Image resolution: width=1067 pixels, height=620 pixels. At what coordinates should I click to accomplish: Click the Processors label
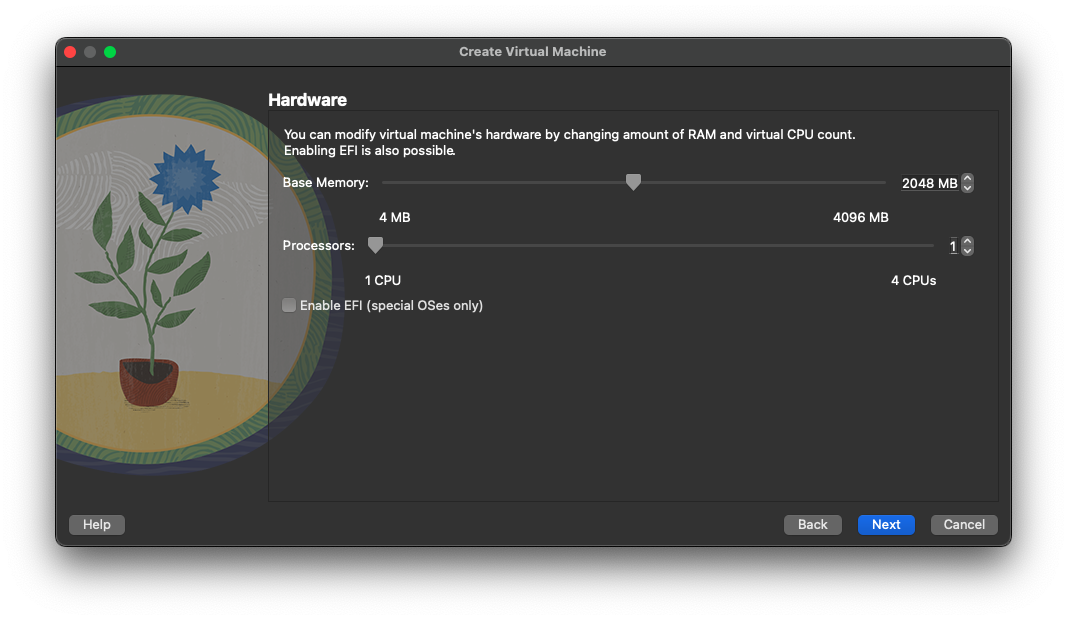click(x=318, y=246)
